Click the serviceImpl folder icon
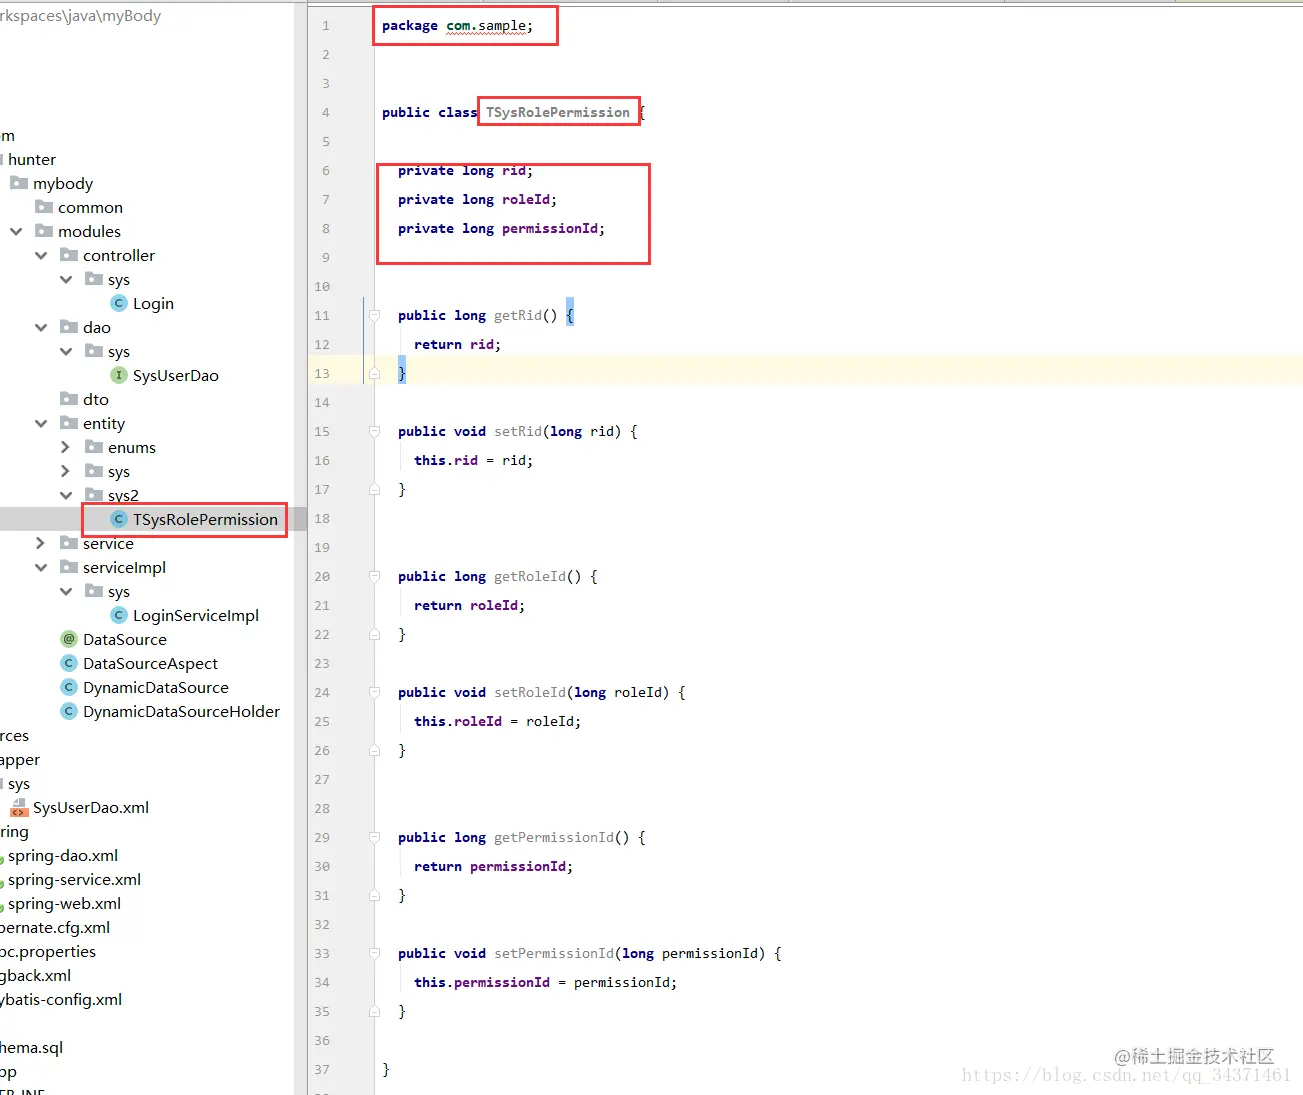 point(69,567)
